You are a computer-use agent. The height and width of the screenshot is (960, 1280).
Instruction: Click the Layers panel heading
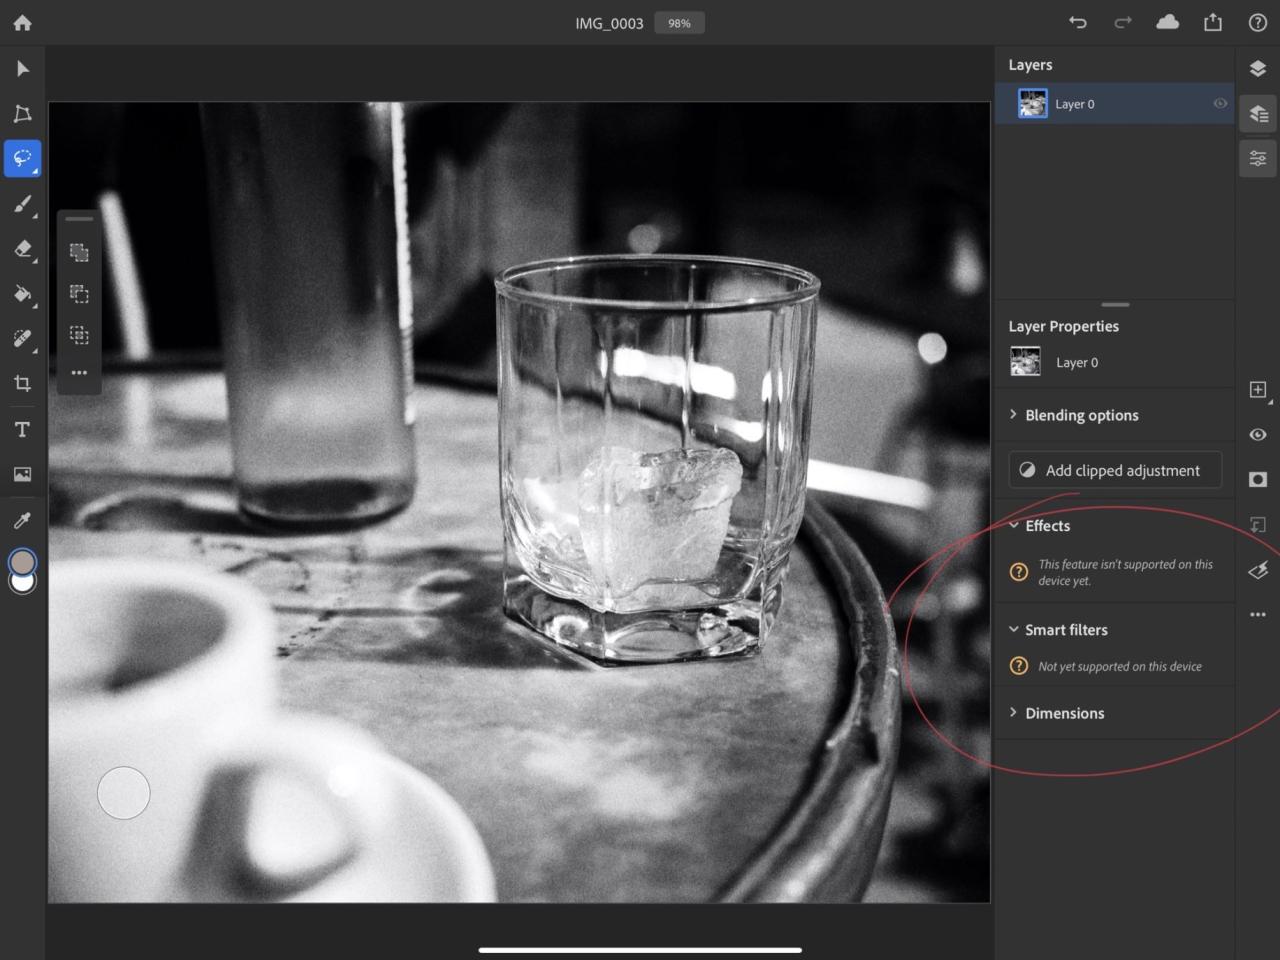click(1030, 65)
